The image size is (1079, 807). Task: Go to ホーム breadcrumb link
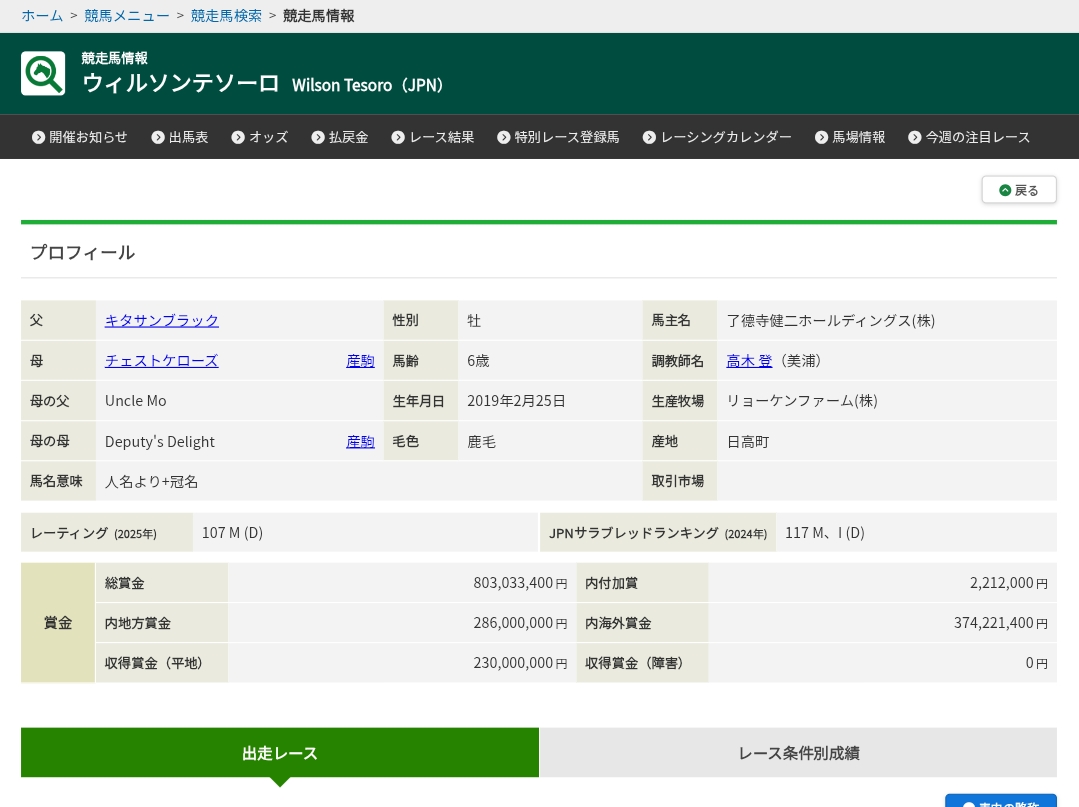click(x=42, y=15)
